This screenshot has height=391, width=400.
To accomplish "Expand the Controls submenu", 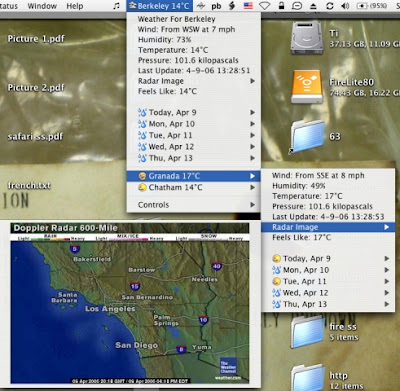I will [x=193, y=205].
